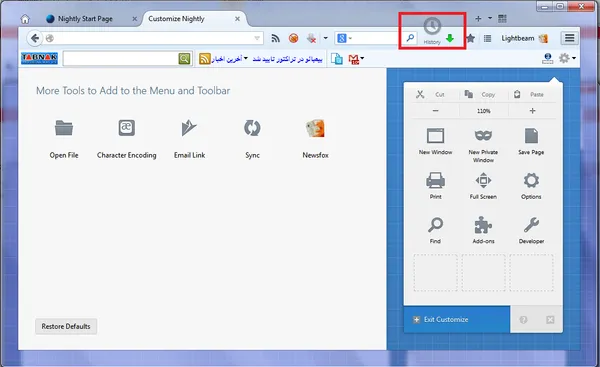
Task: Click the user globe icon on toolbar
Action: point(548,58)
